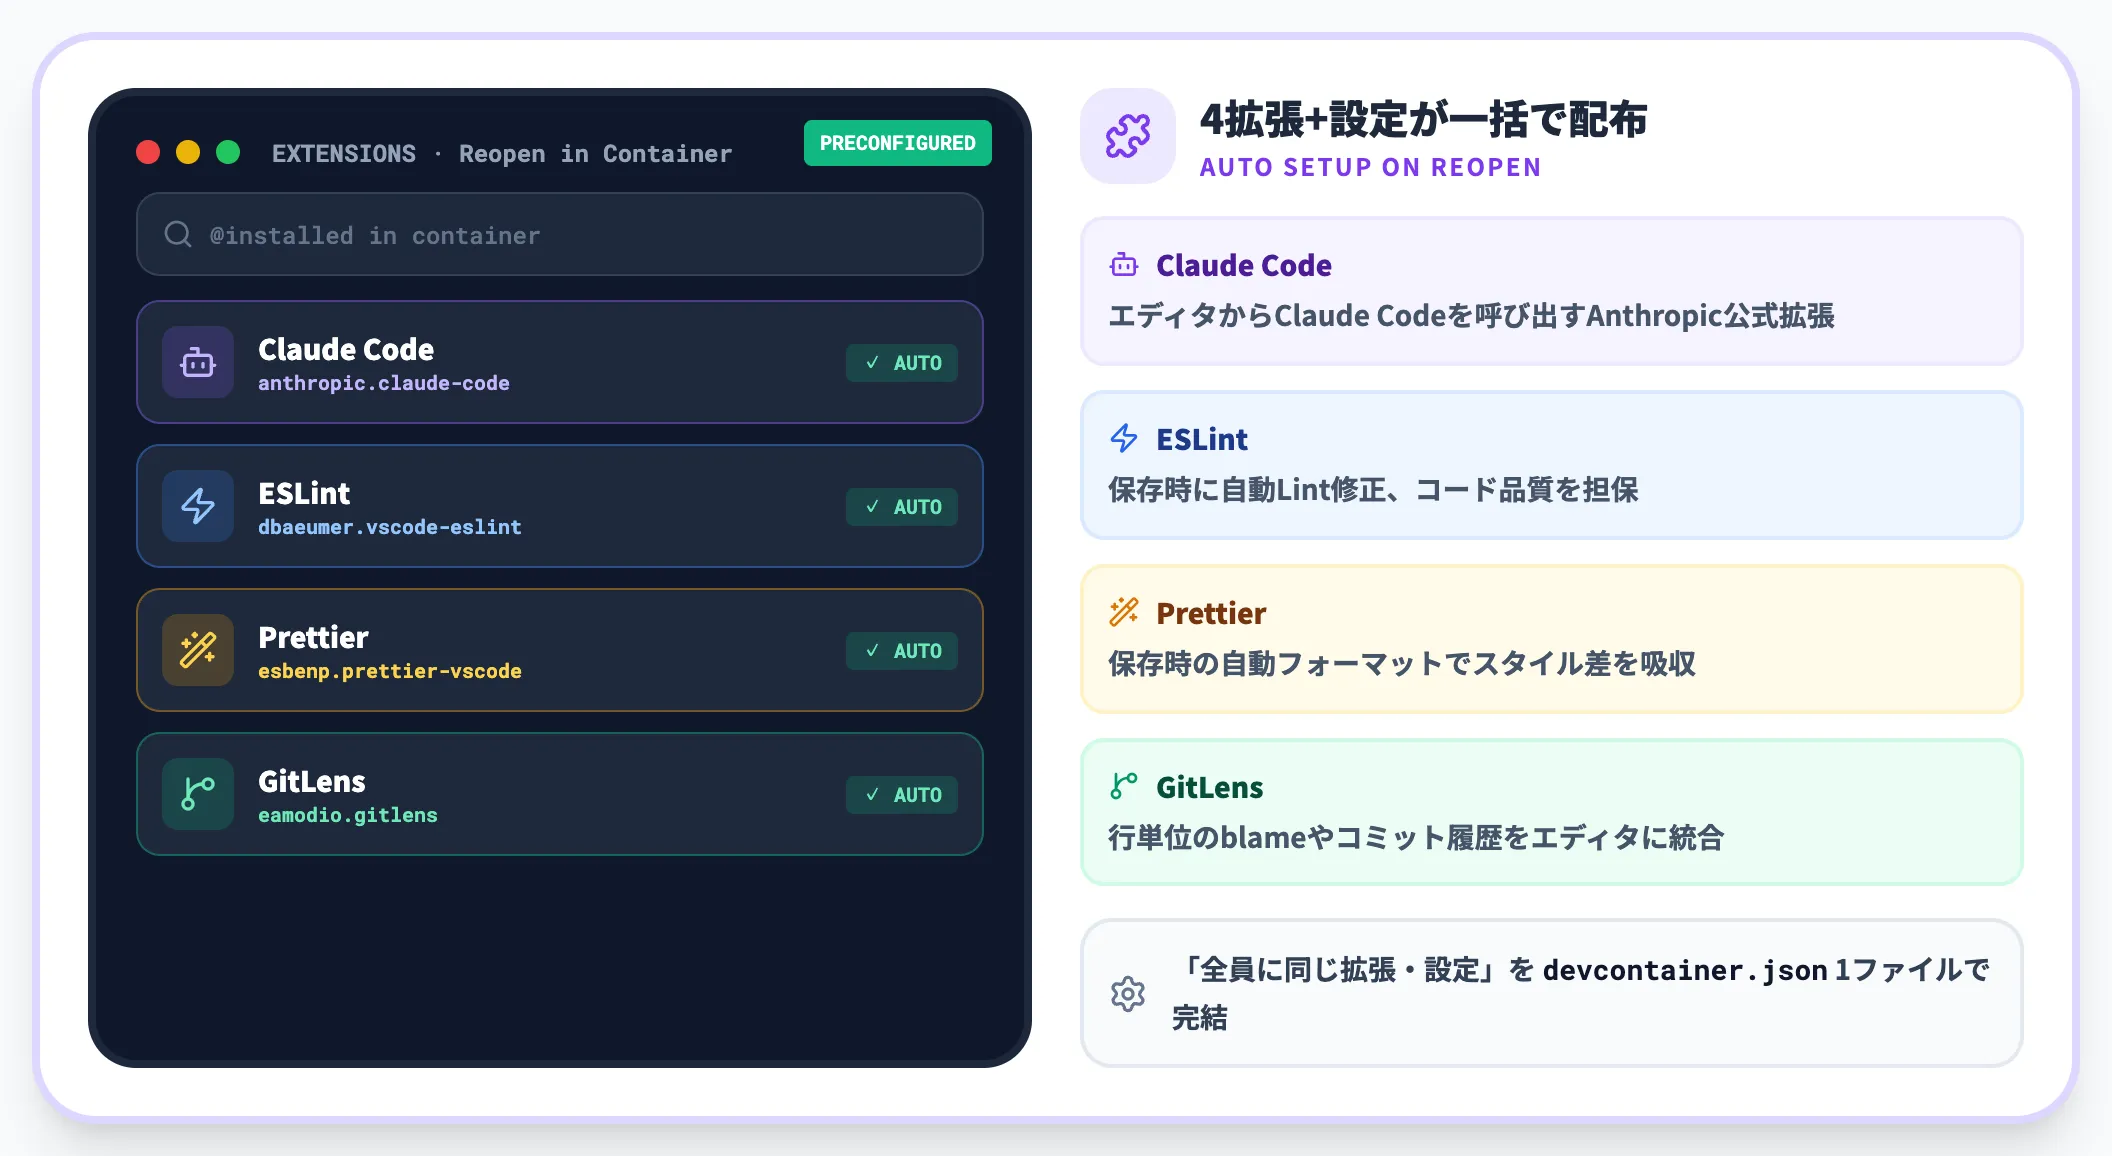Click the GitLens branch icon in extensions list
2112x1156 pixels.
(x=198, y=794)
